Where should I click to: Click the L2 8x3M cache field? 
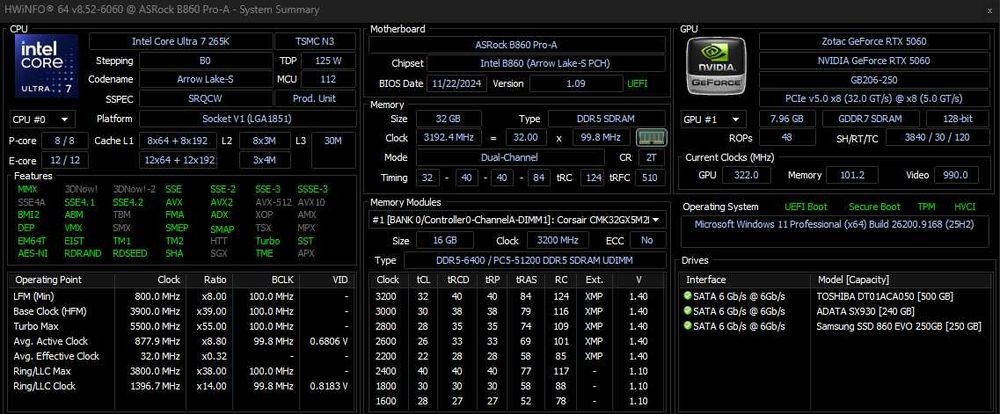[264, 141]
